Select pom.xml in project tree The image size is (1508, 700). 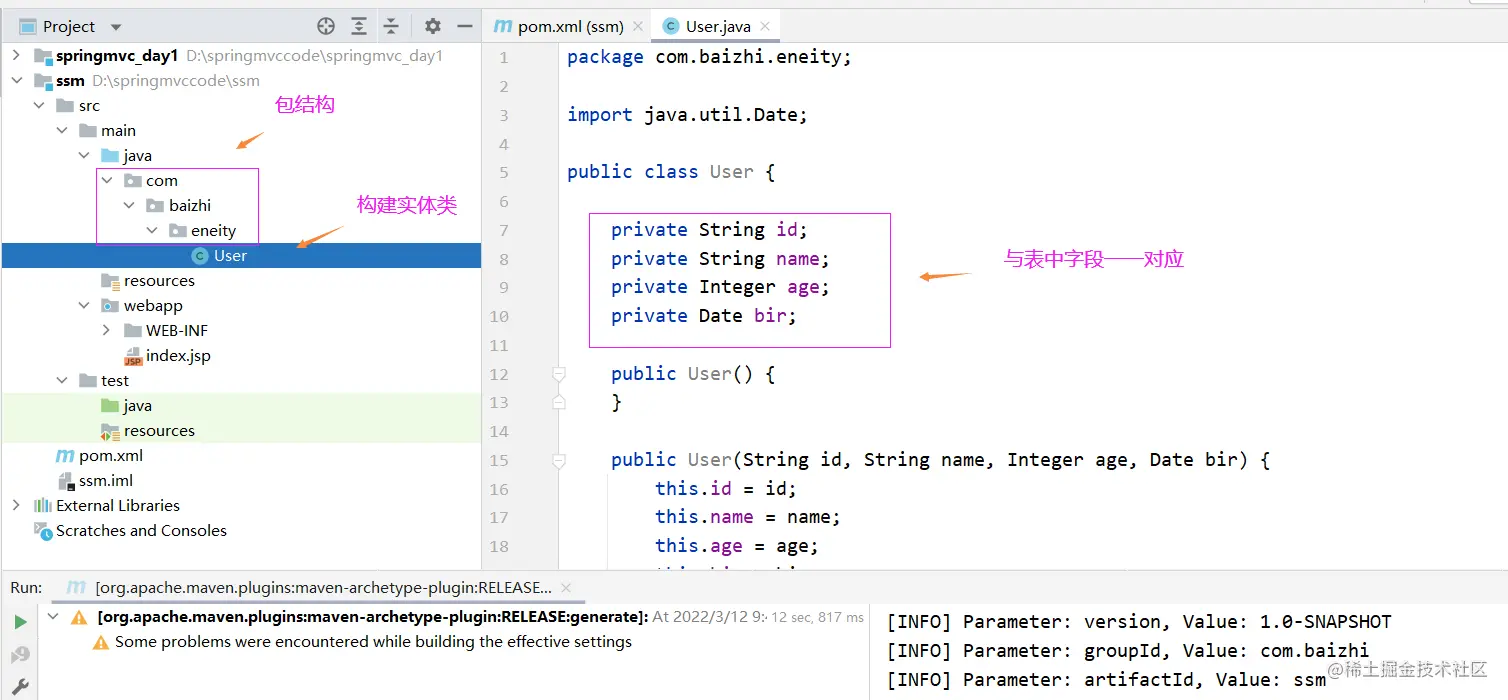coord(111,456)
